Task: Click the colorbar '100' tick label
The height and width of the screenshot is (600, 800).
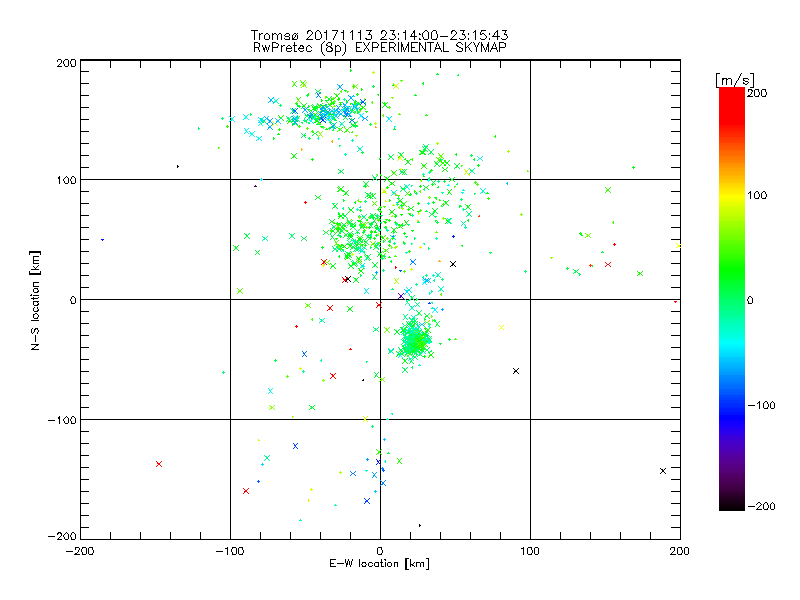Action: tap(757, 195)
